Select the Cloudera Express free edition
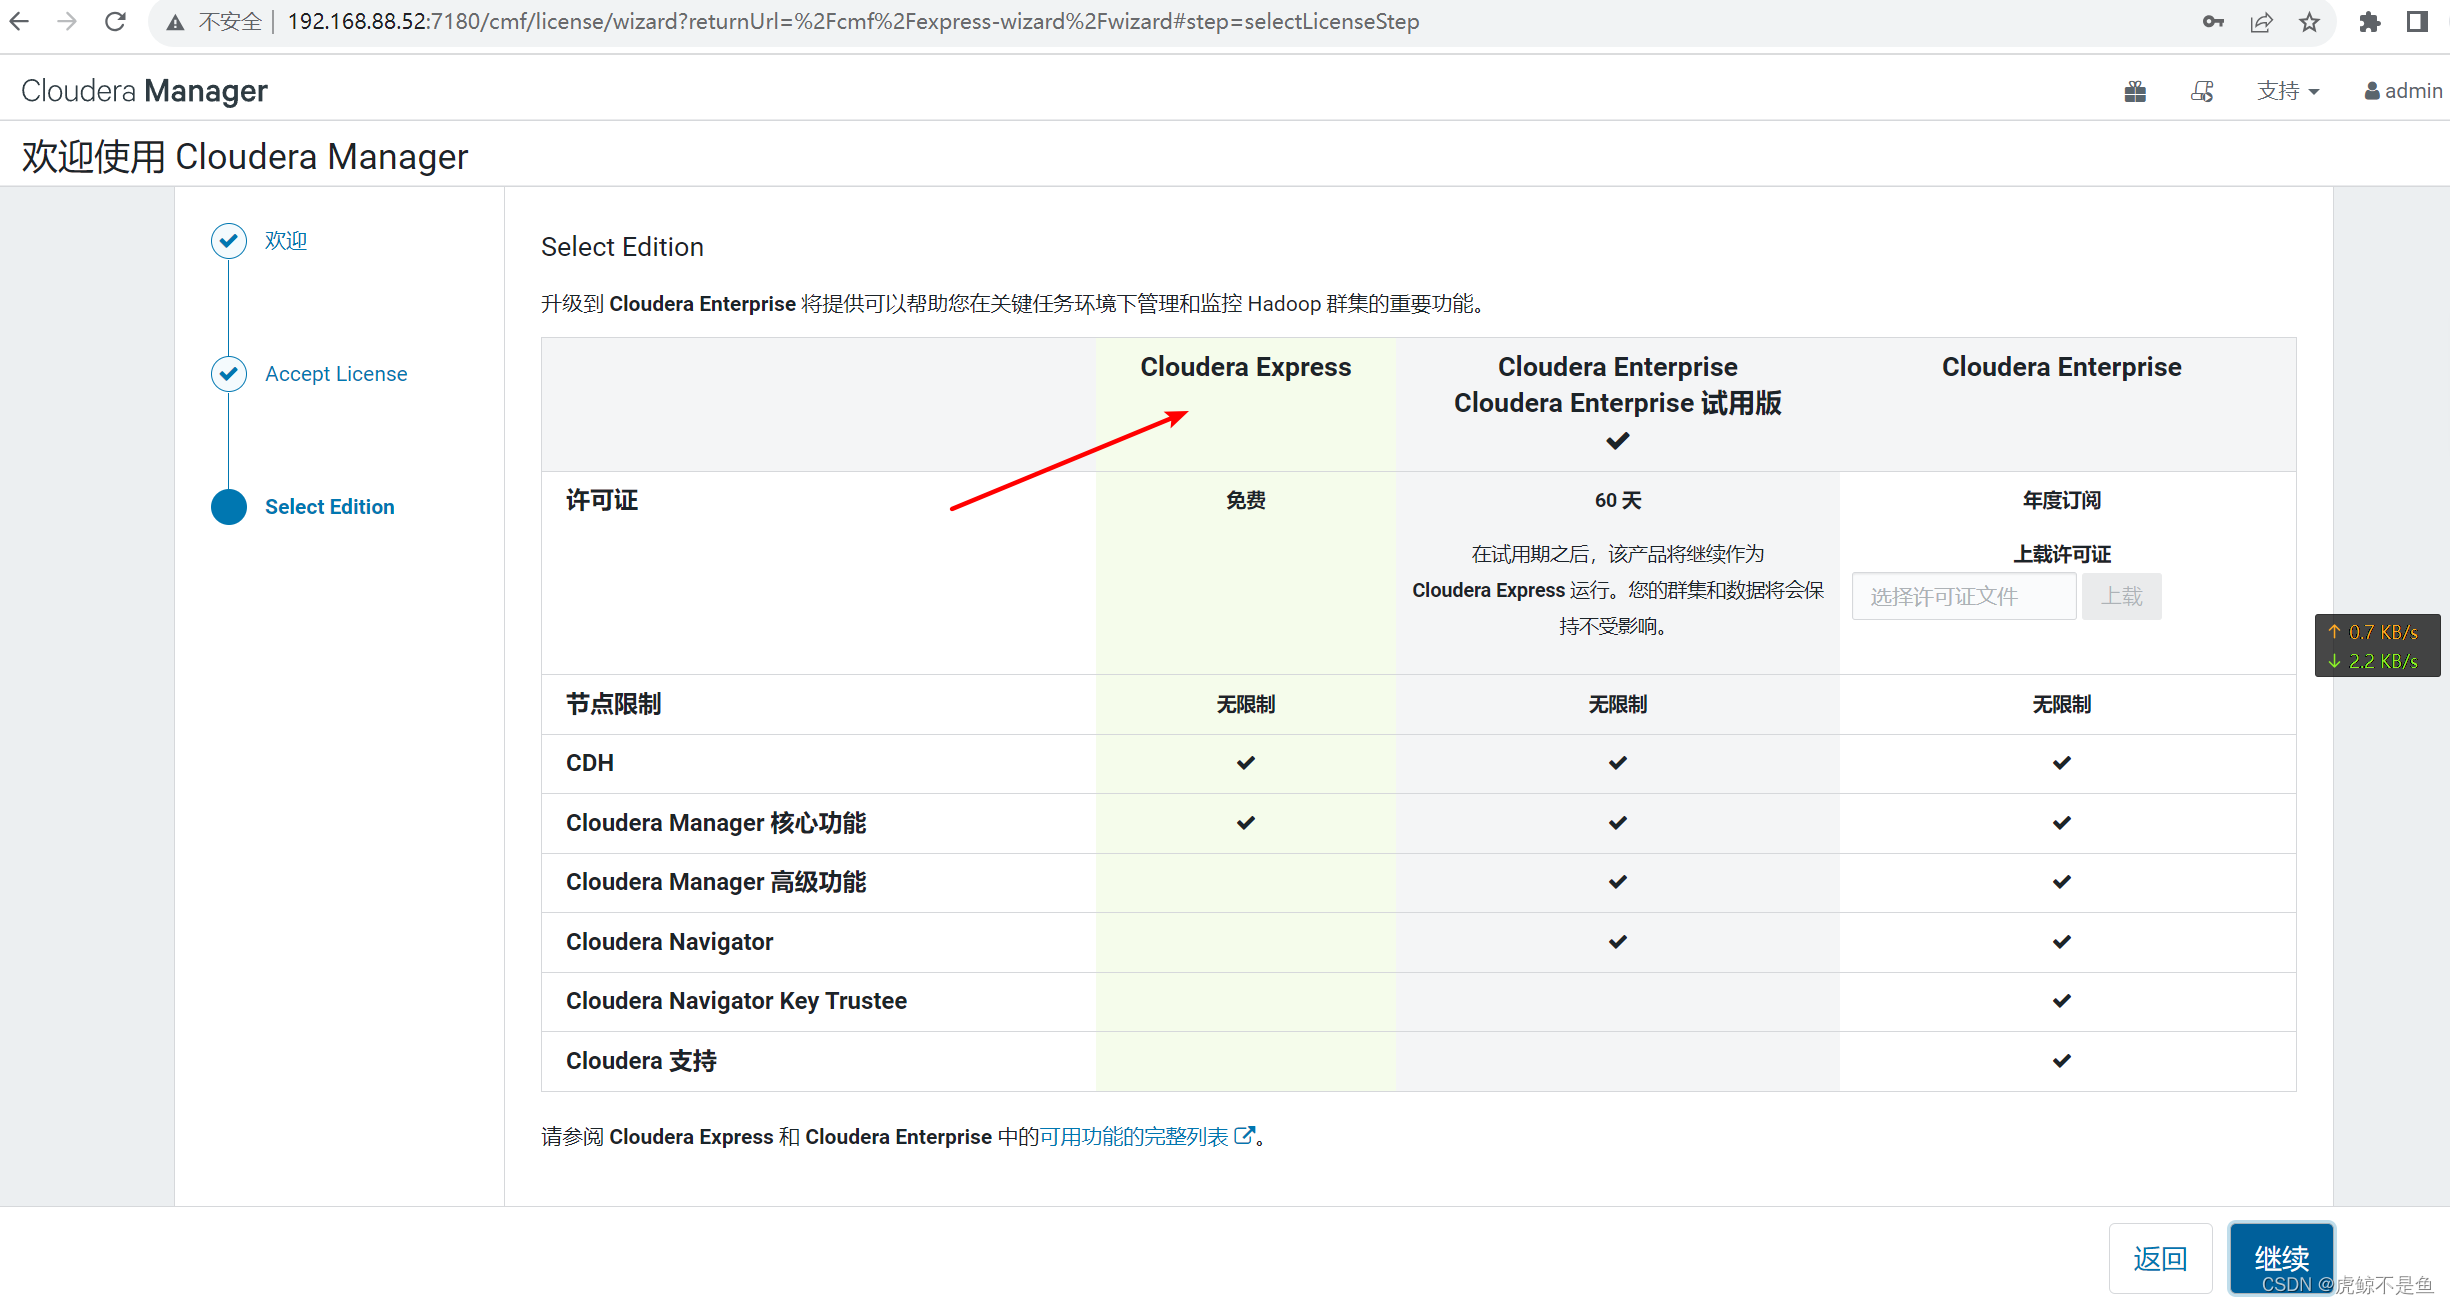Screen dimensions: 2450x1305 (1246, 366)
